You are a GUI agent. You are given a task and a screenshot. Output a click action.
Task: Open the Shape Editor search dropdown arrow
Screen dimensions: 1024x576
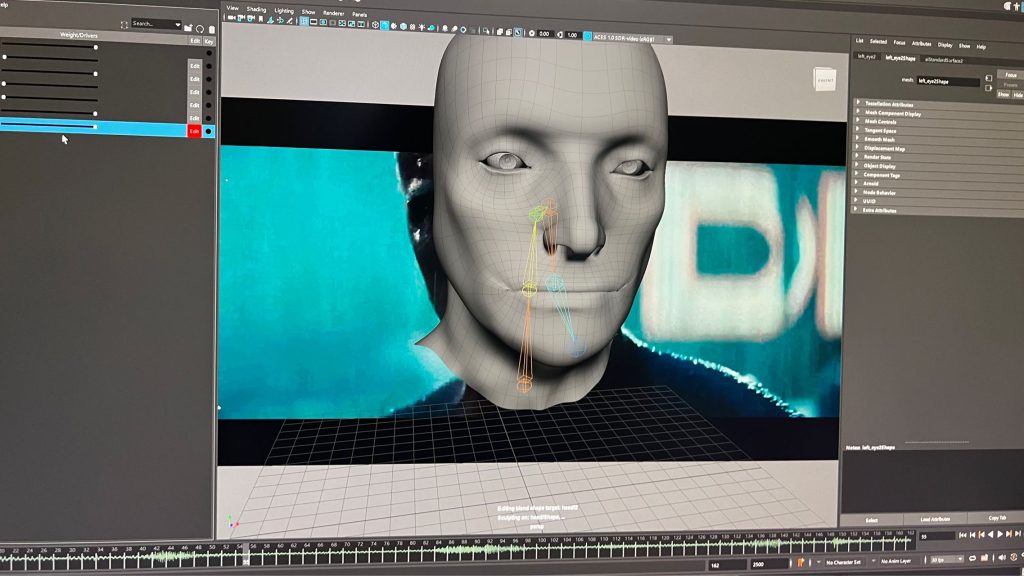pyautogui.click(x=178, y=25)
